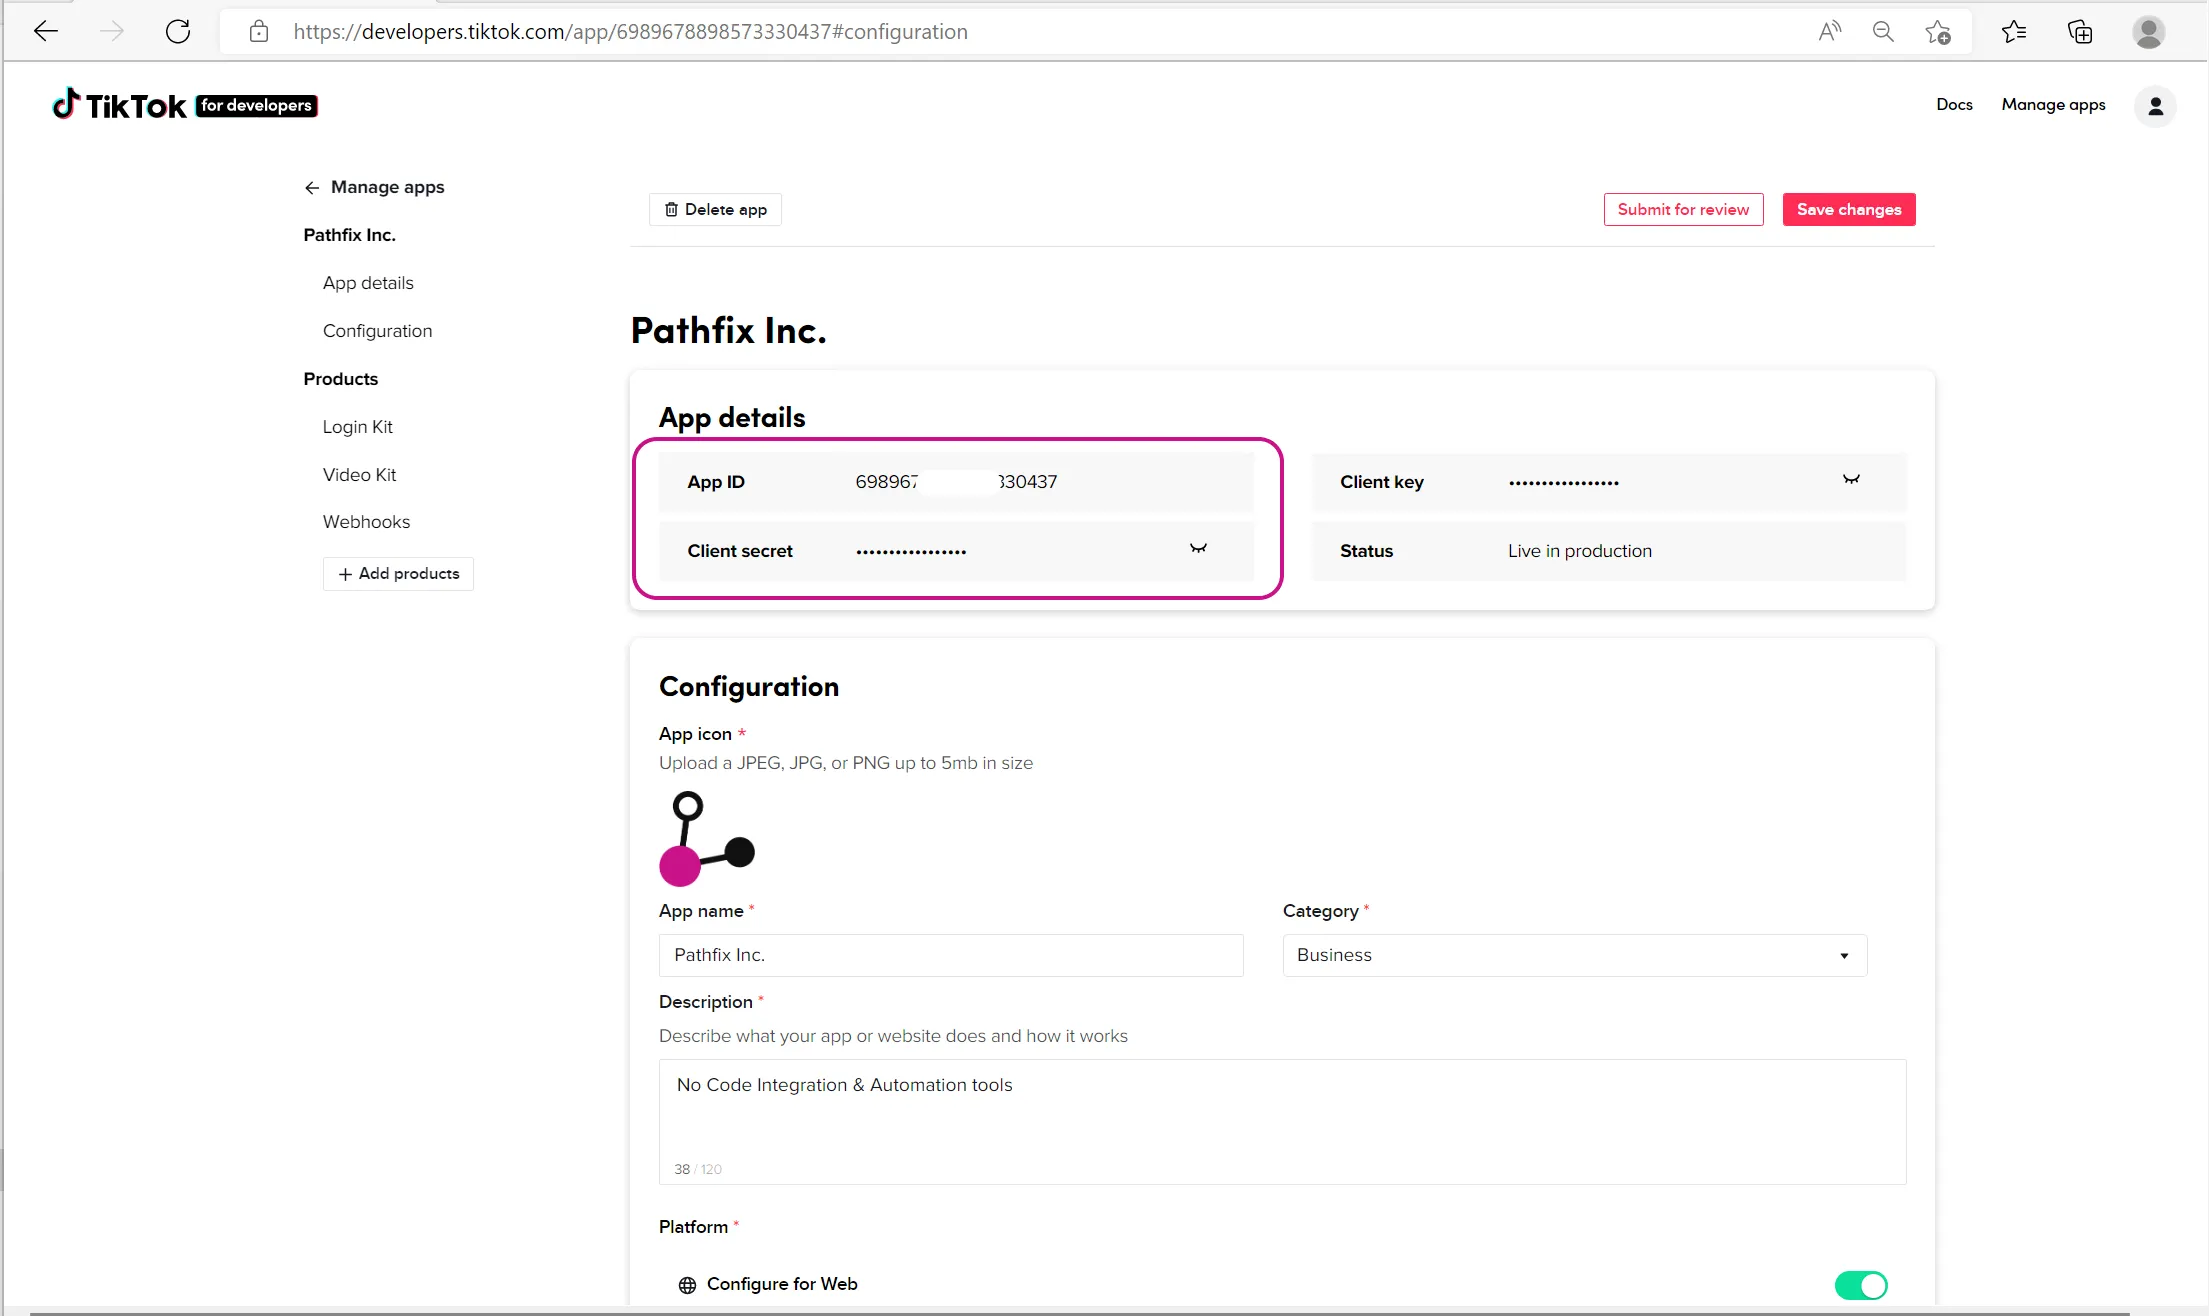The width and height of the screenshot is (2209, 1316).
Task: Open Login Kit in sidebar
Action: [357, 427]
